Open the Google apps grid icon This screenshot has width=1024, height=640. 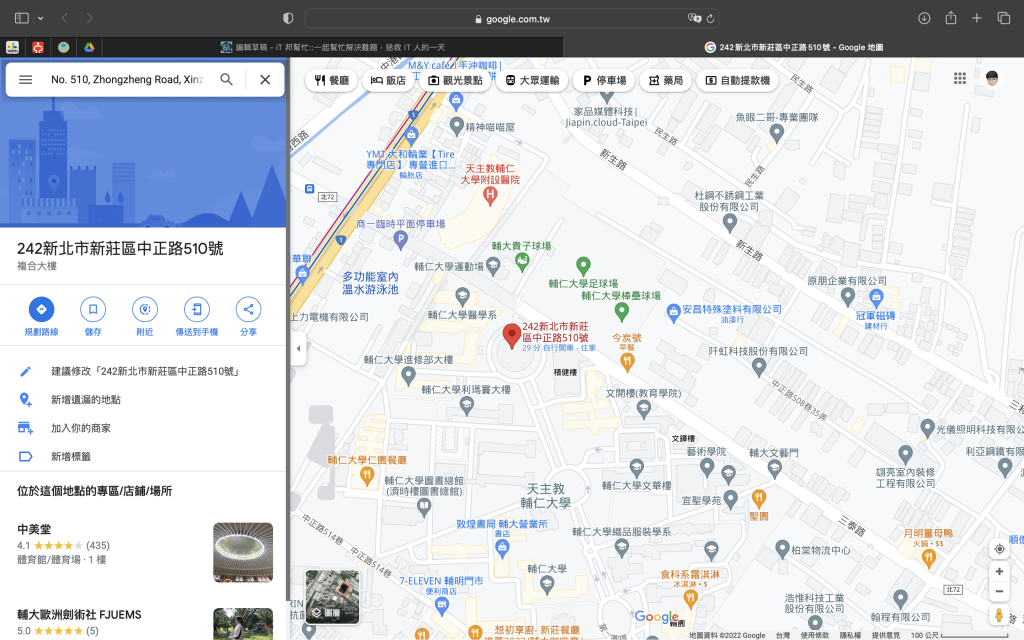pyautogui.click(x=959, y=78)
